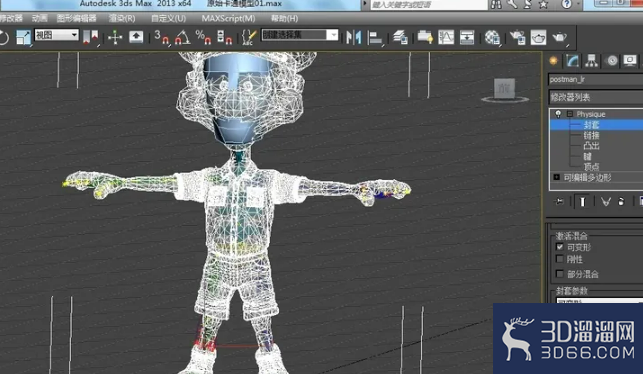Viewport: 643px width, 374px height.
Task: Open the Layer Manager
Action: [400, 37]
